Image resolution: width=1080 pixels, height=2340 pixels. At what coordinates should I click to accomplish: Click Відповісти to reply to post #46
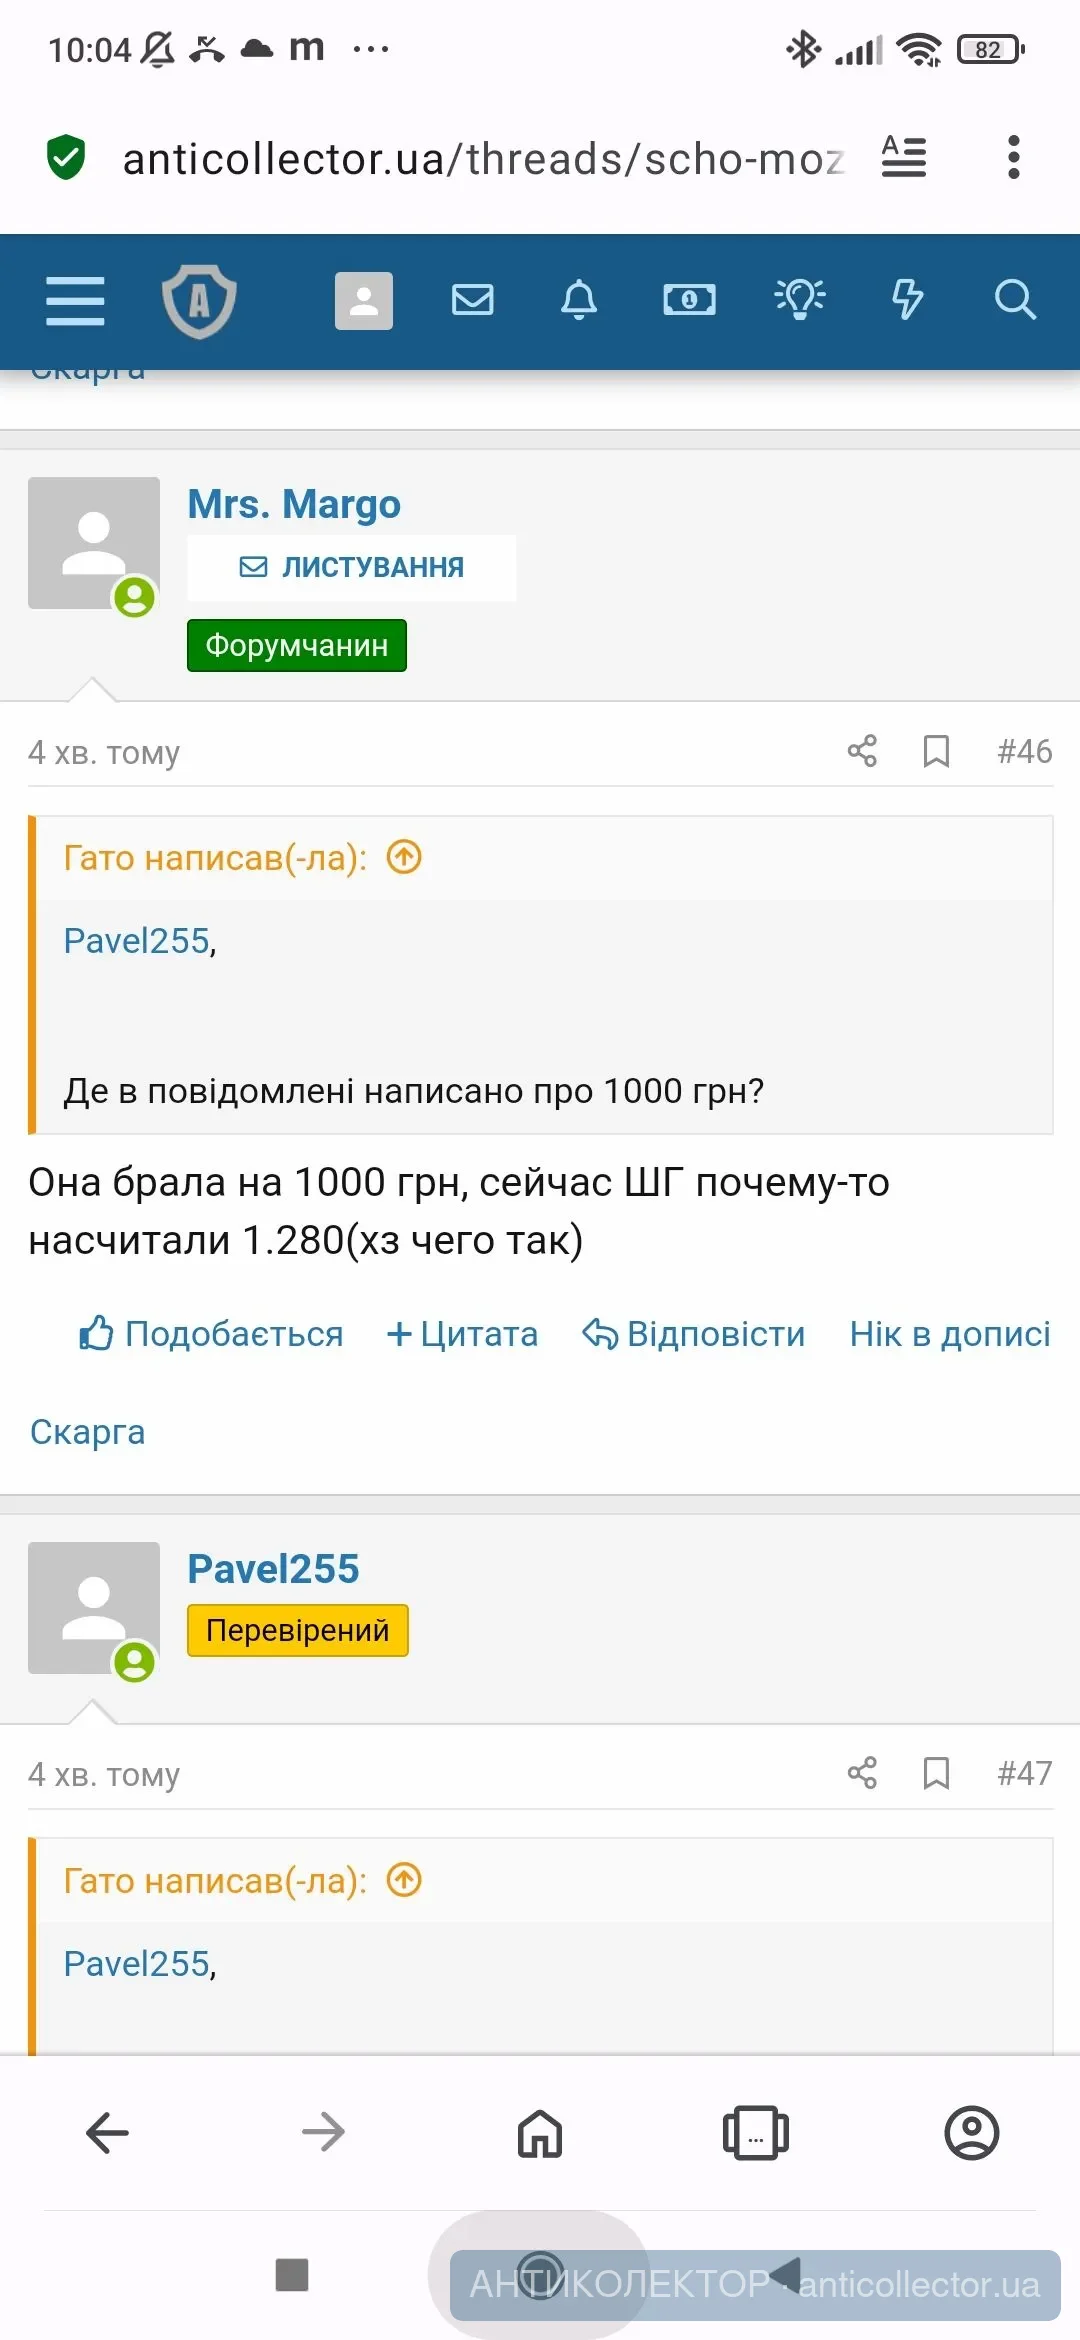tap(694, 1334)
